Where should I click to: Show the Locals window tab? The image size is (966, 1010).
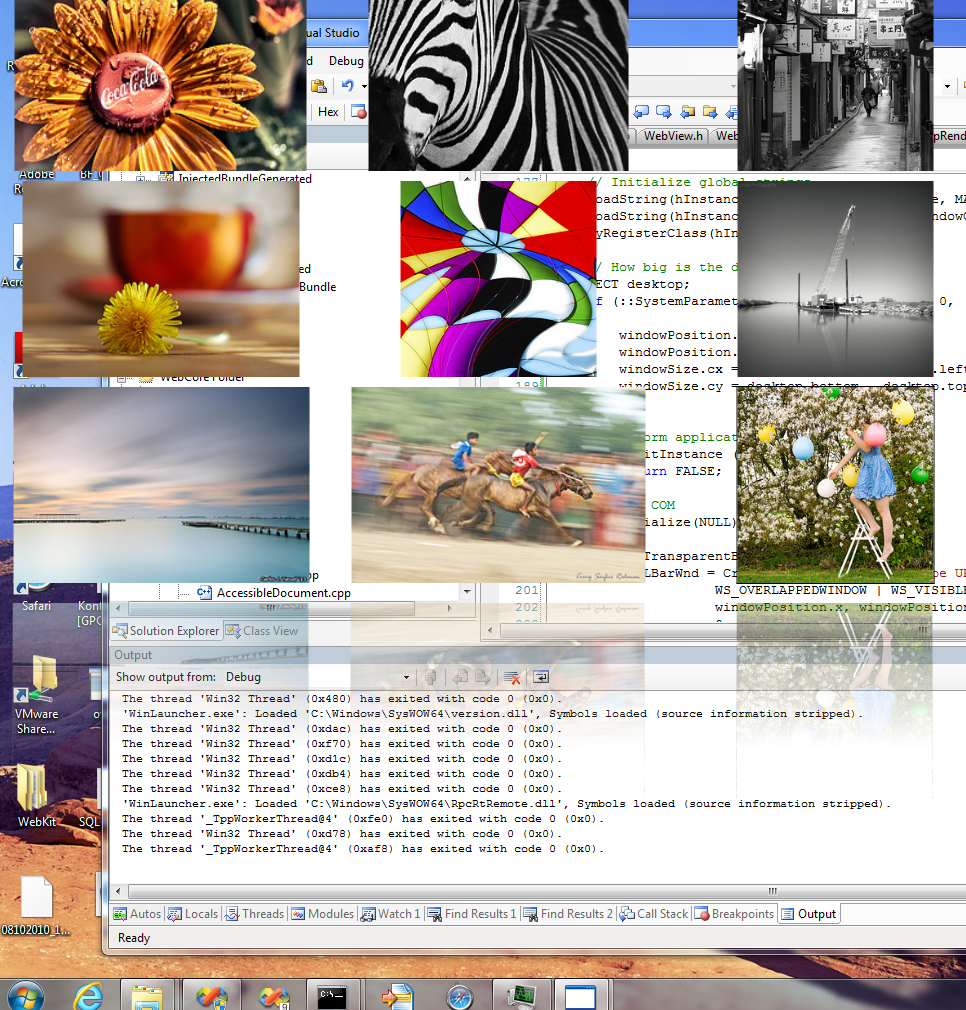193,914
